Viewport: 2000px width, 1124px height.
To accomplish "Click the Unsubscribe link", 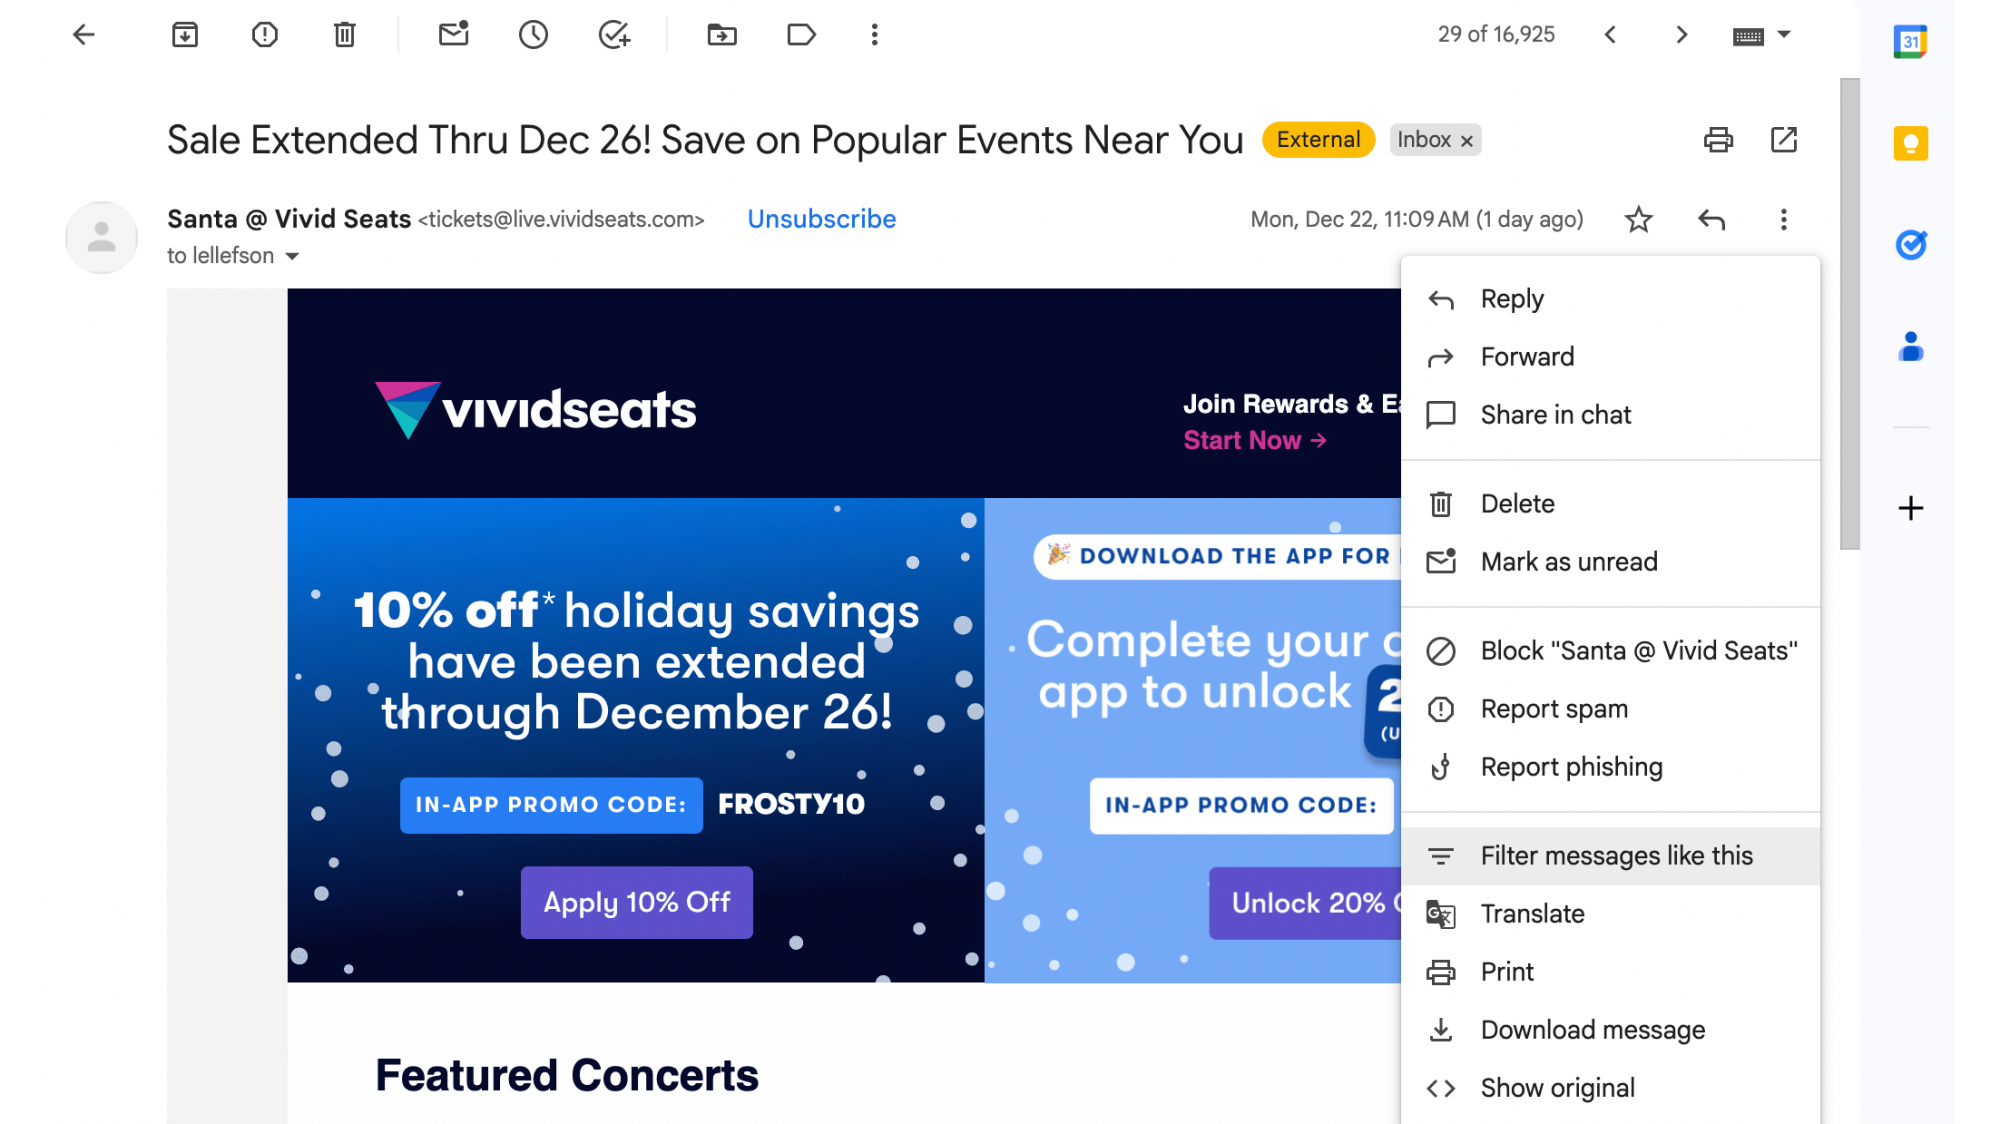I will point(821,219).
